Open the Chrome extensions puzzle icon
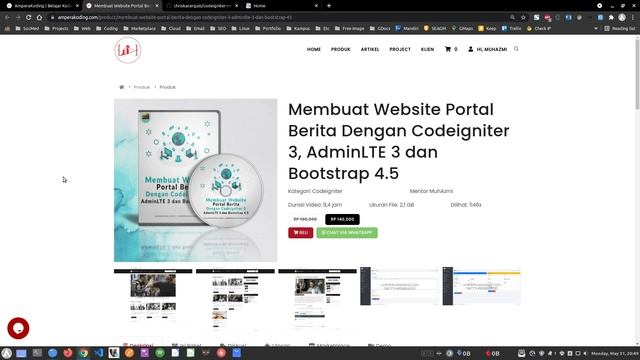This screenshot has width=640, height=360. coord(611,17)
